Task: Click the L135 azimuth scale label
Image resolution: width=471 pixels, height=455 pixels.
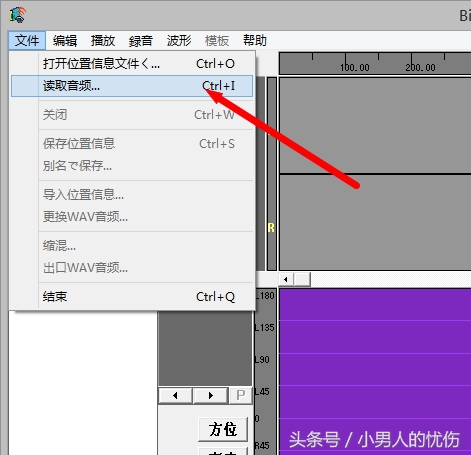Action: (265, 328)
